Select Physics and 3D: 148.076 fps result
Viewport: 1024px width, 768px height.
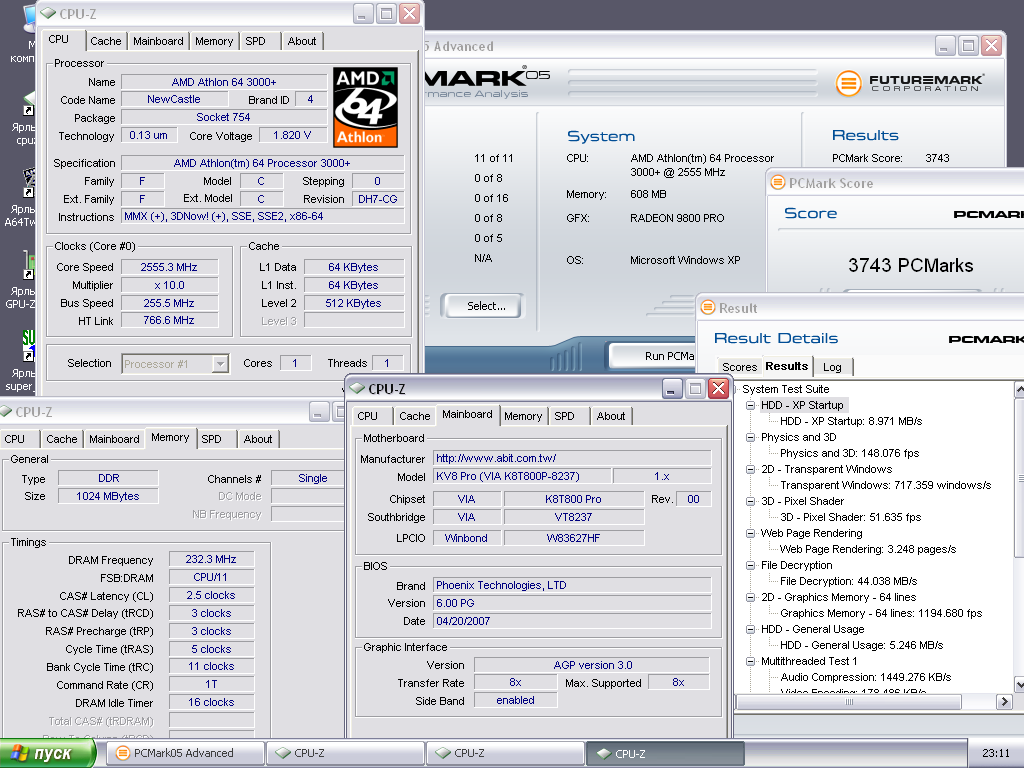pos(850,453)
